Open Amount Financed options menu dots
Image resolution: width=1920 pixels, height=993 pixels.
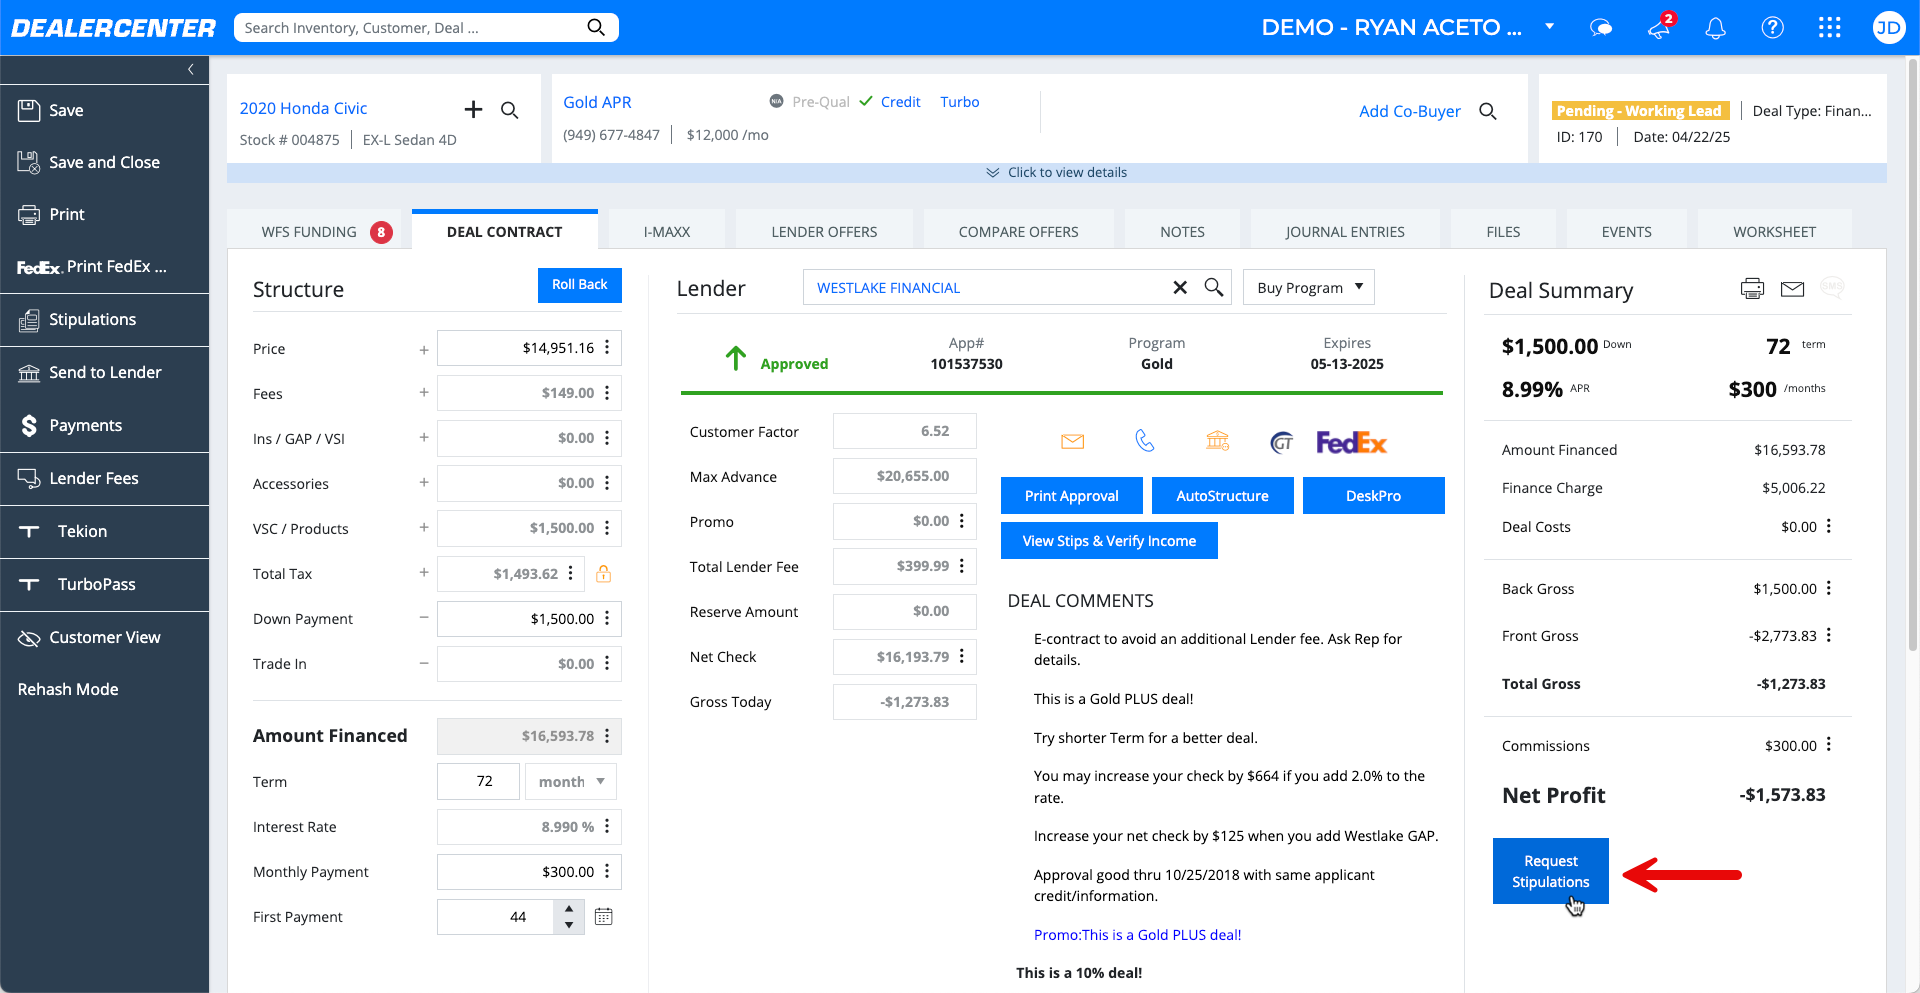607,736
